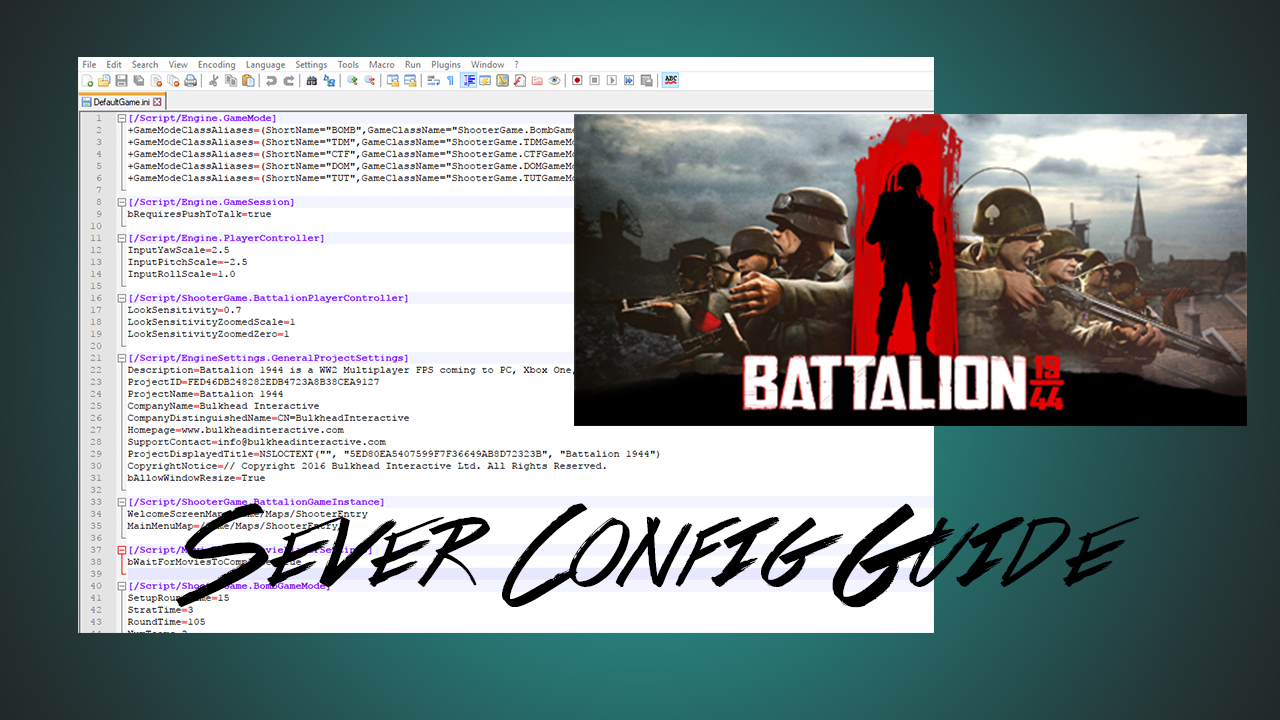The height and width of the screenshot is (720, 1280).
Task: Start macro recording with the red record icon
Action: [577, 81]
